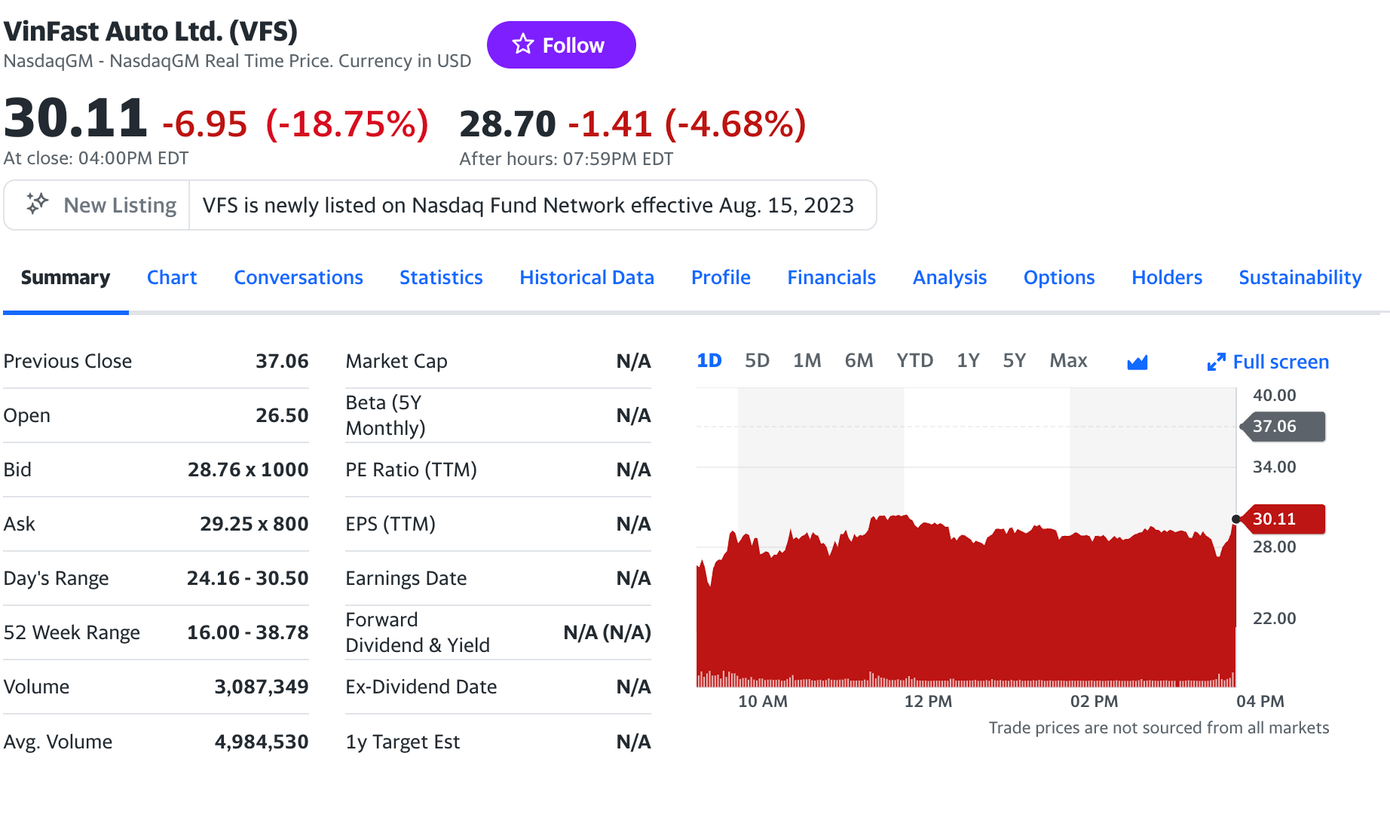Screen dimensions: 1390x814
Task: Select the 1D chart range
Action: point(709,360)
